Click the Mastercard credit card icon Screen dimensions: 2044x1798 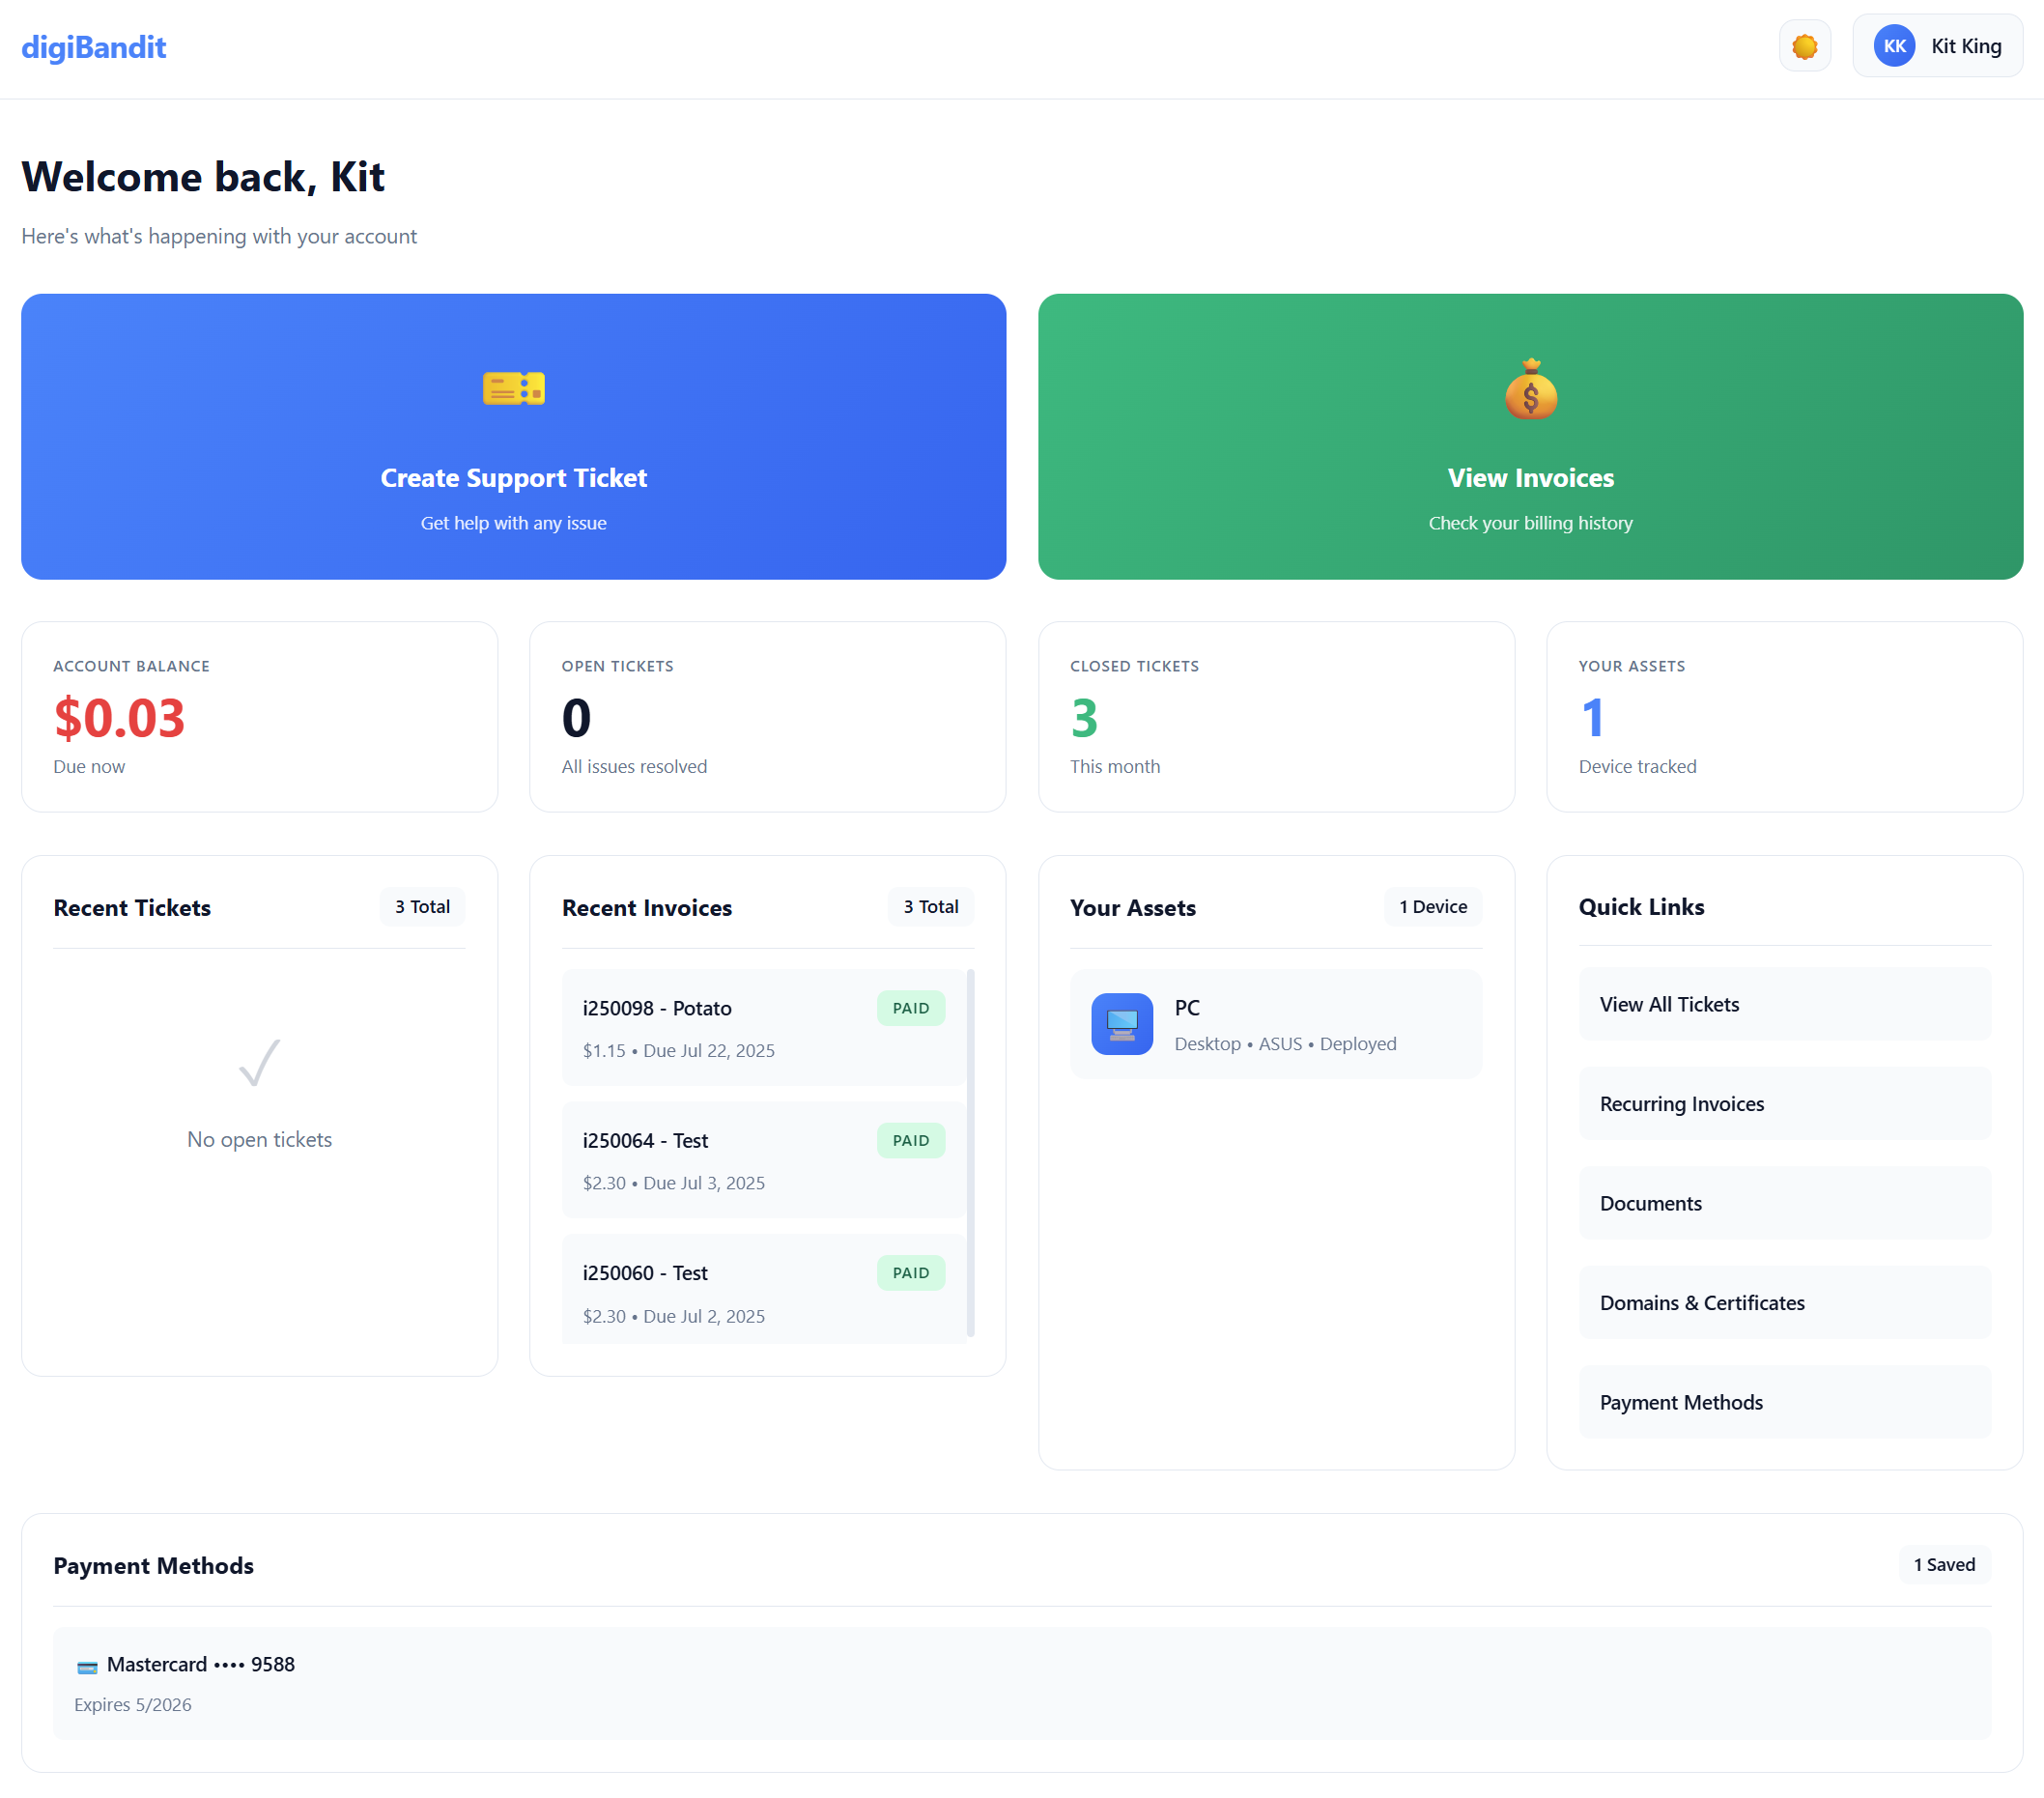coord(87,1666)
